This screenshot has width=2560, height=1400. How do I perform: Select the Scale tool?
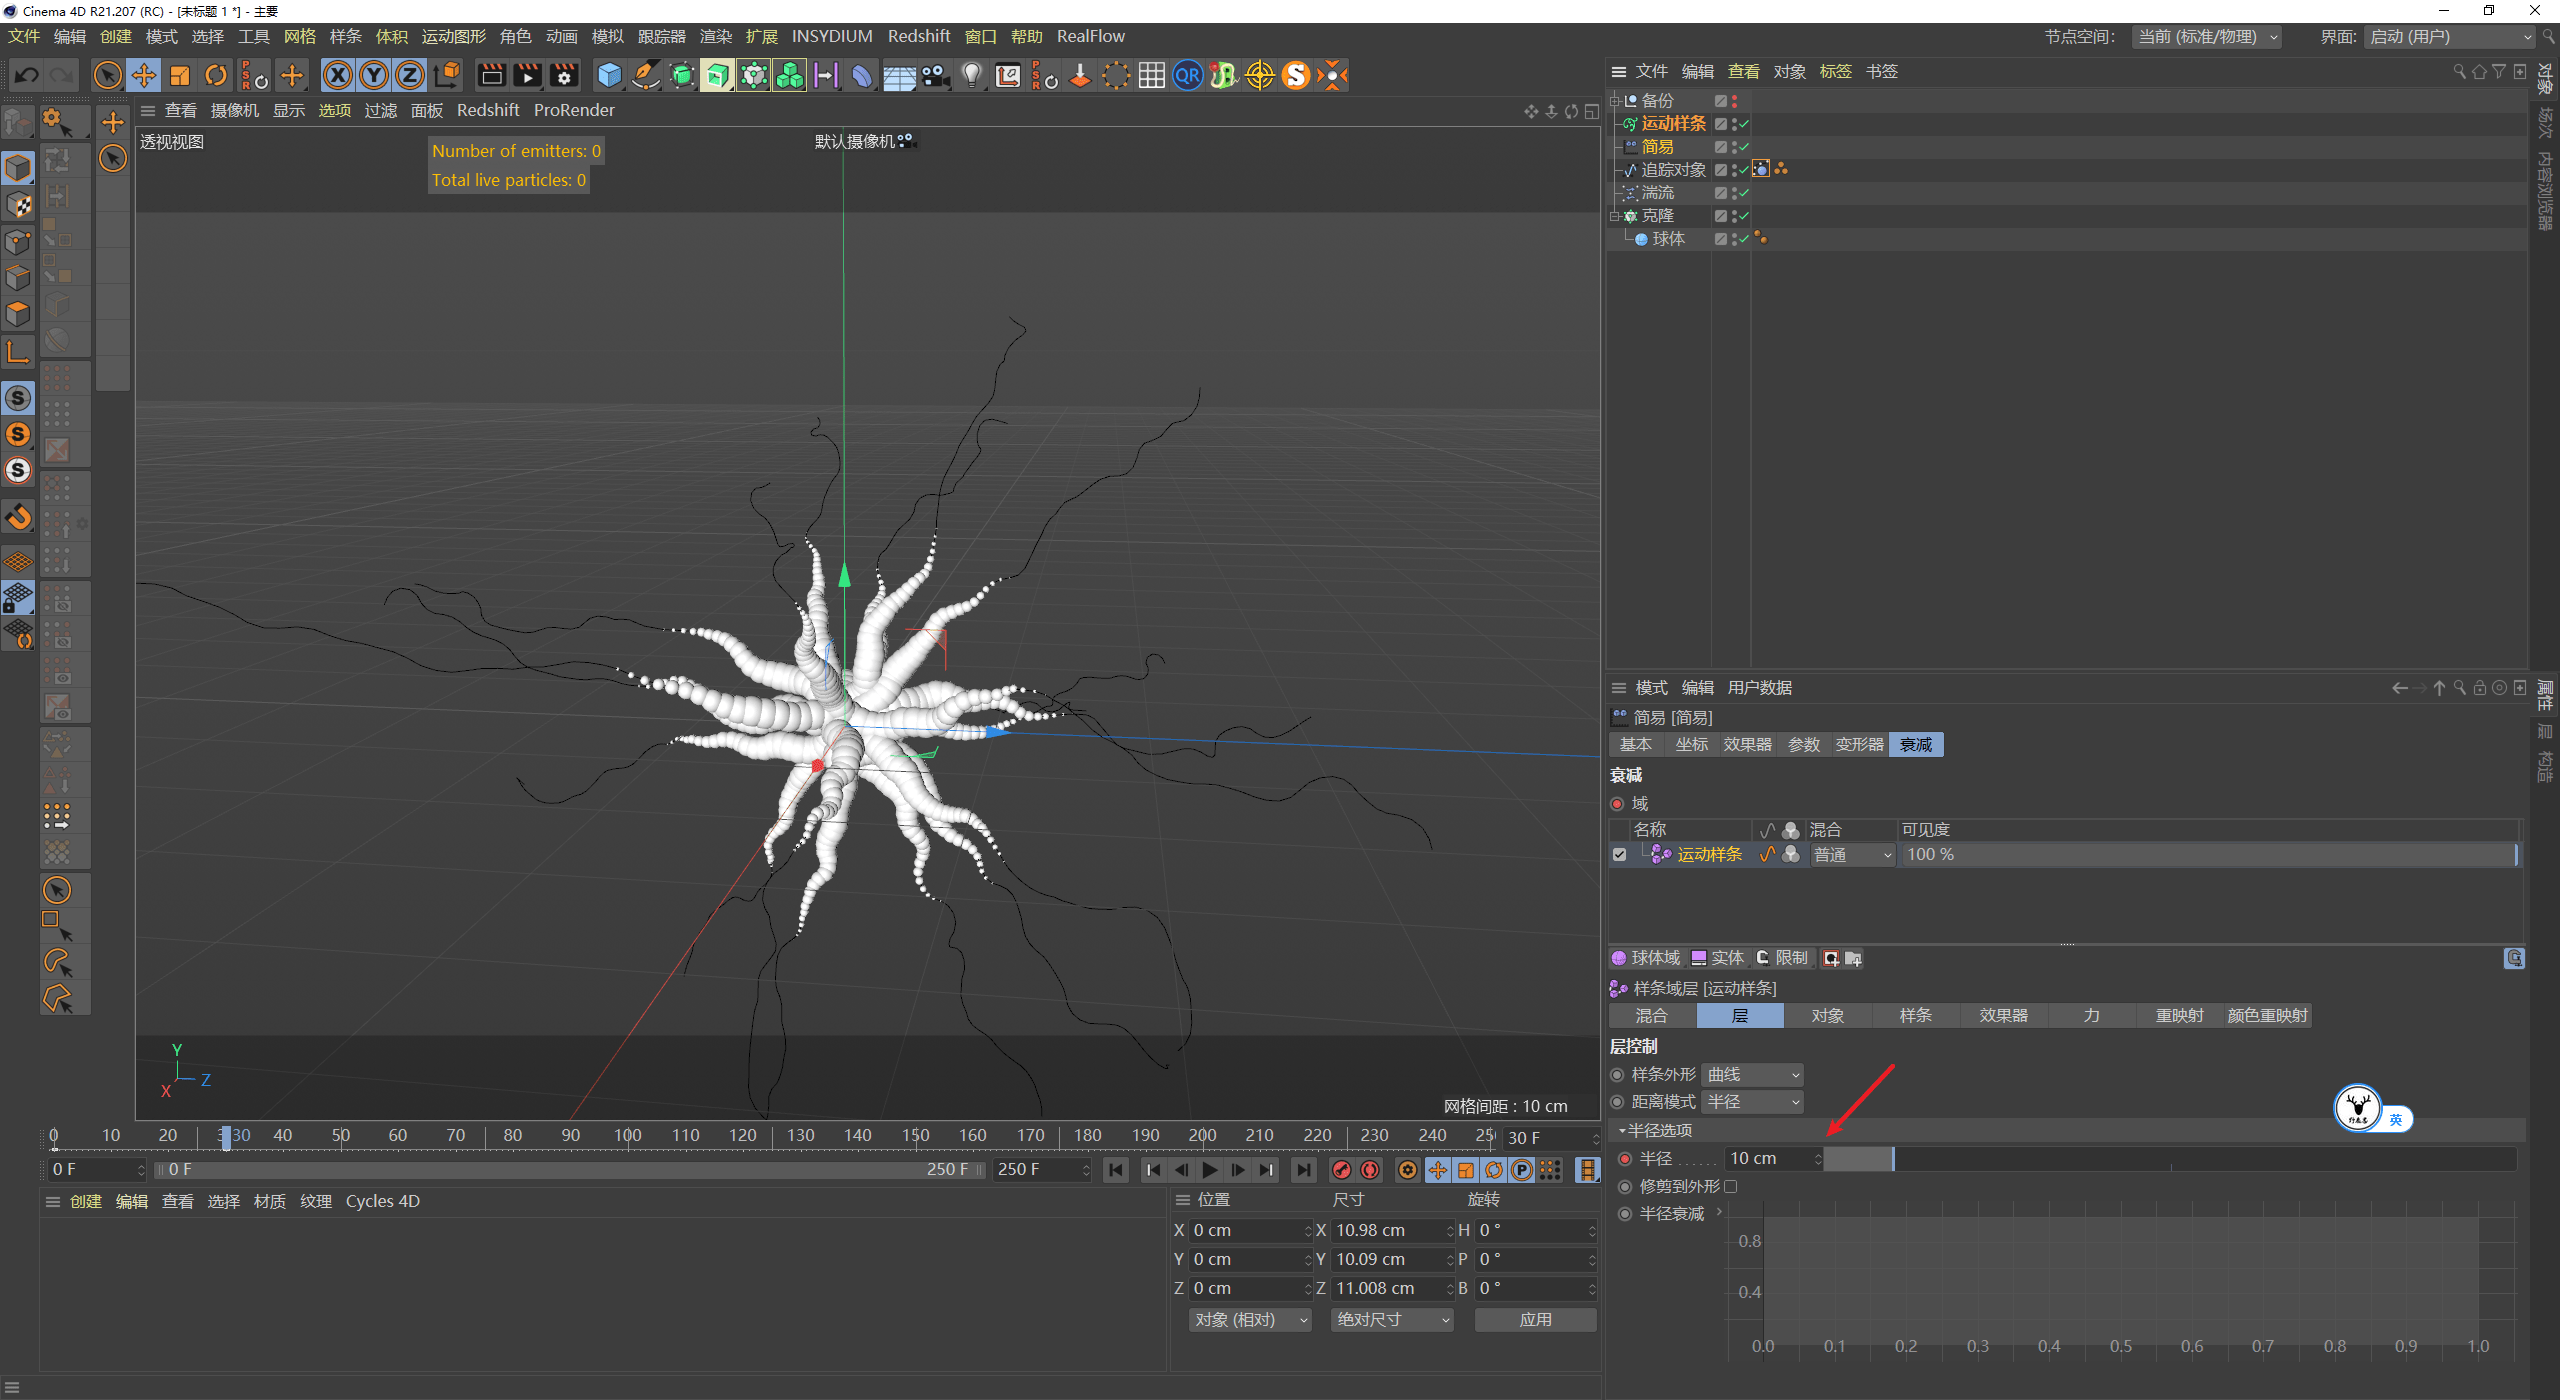tap(180, 75)
